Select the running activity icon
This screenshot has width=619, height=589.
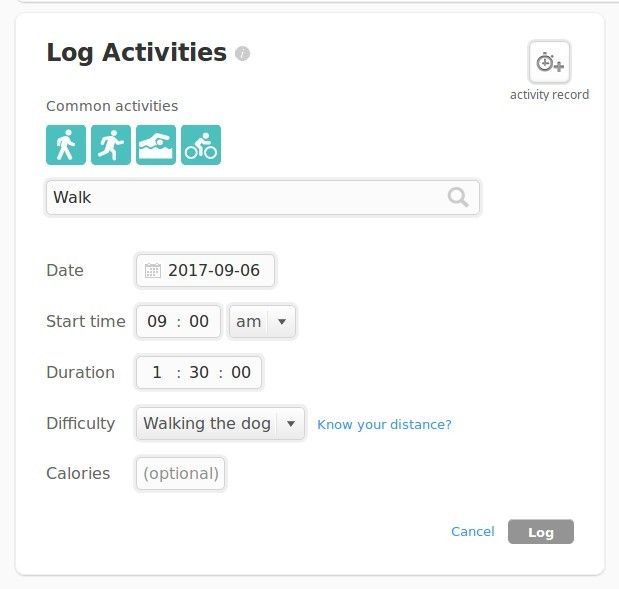111,145
